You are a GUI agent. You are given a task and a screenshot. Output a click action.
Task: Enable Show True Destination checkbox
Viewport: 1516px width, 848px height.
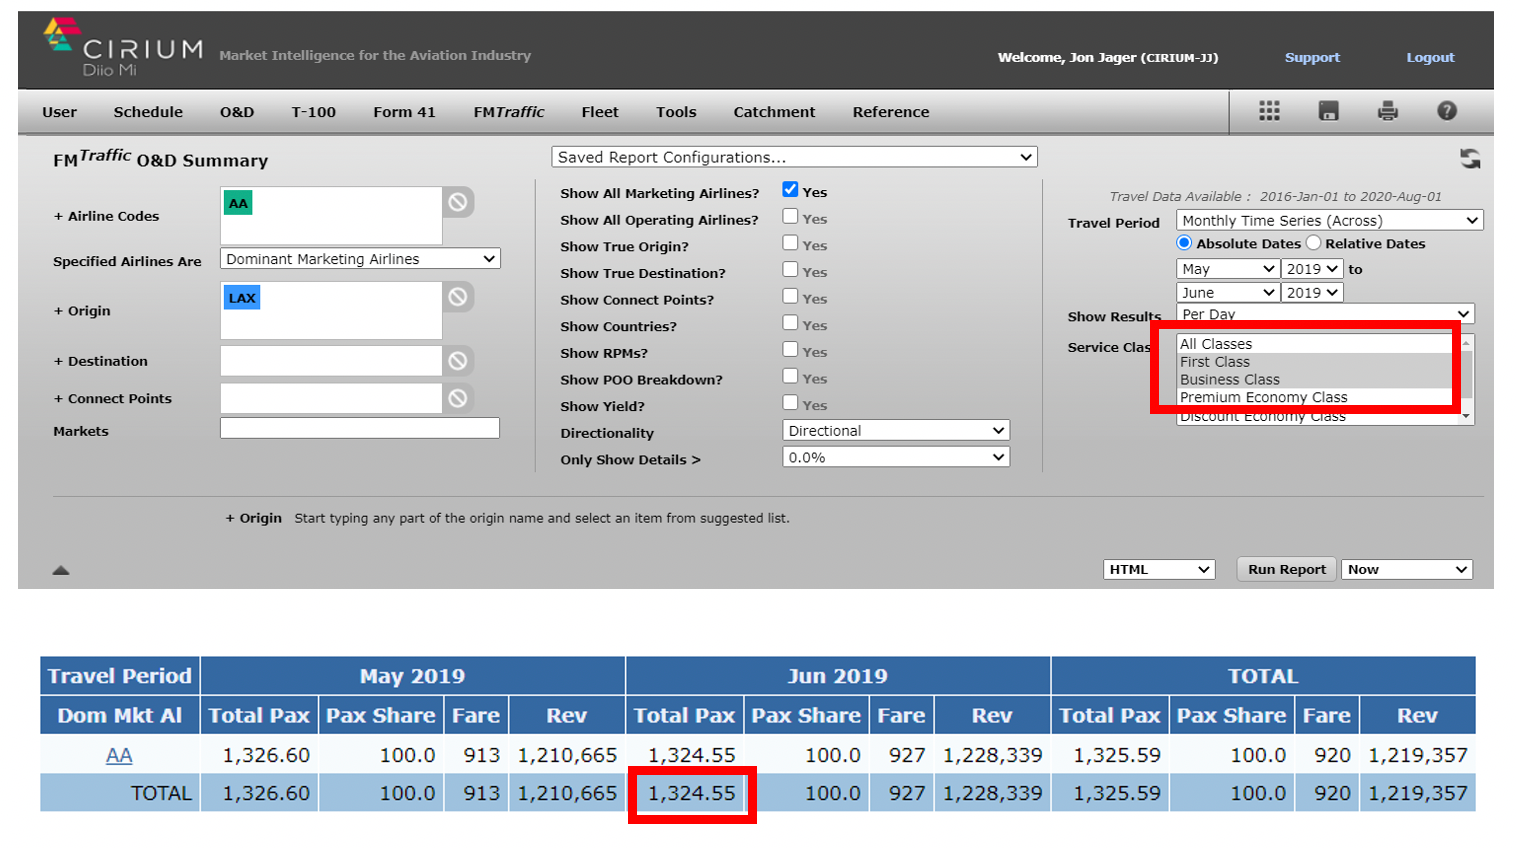[x=790, y=270]
